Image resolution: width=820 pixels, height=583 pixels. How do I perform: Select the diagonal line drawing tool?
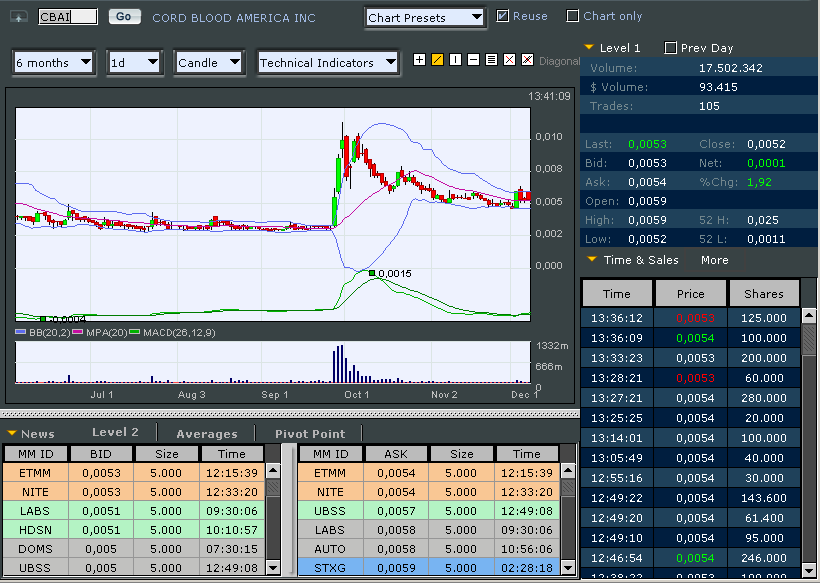click(437, 60)
